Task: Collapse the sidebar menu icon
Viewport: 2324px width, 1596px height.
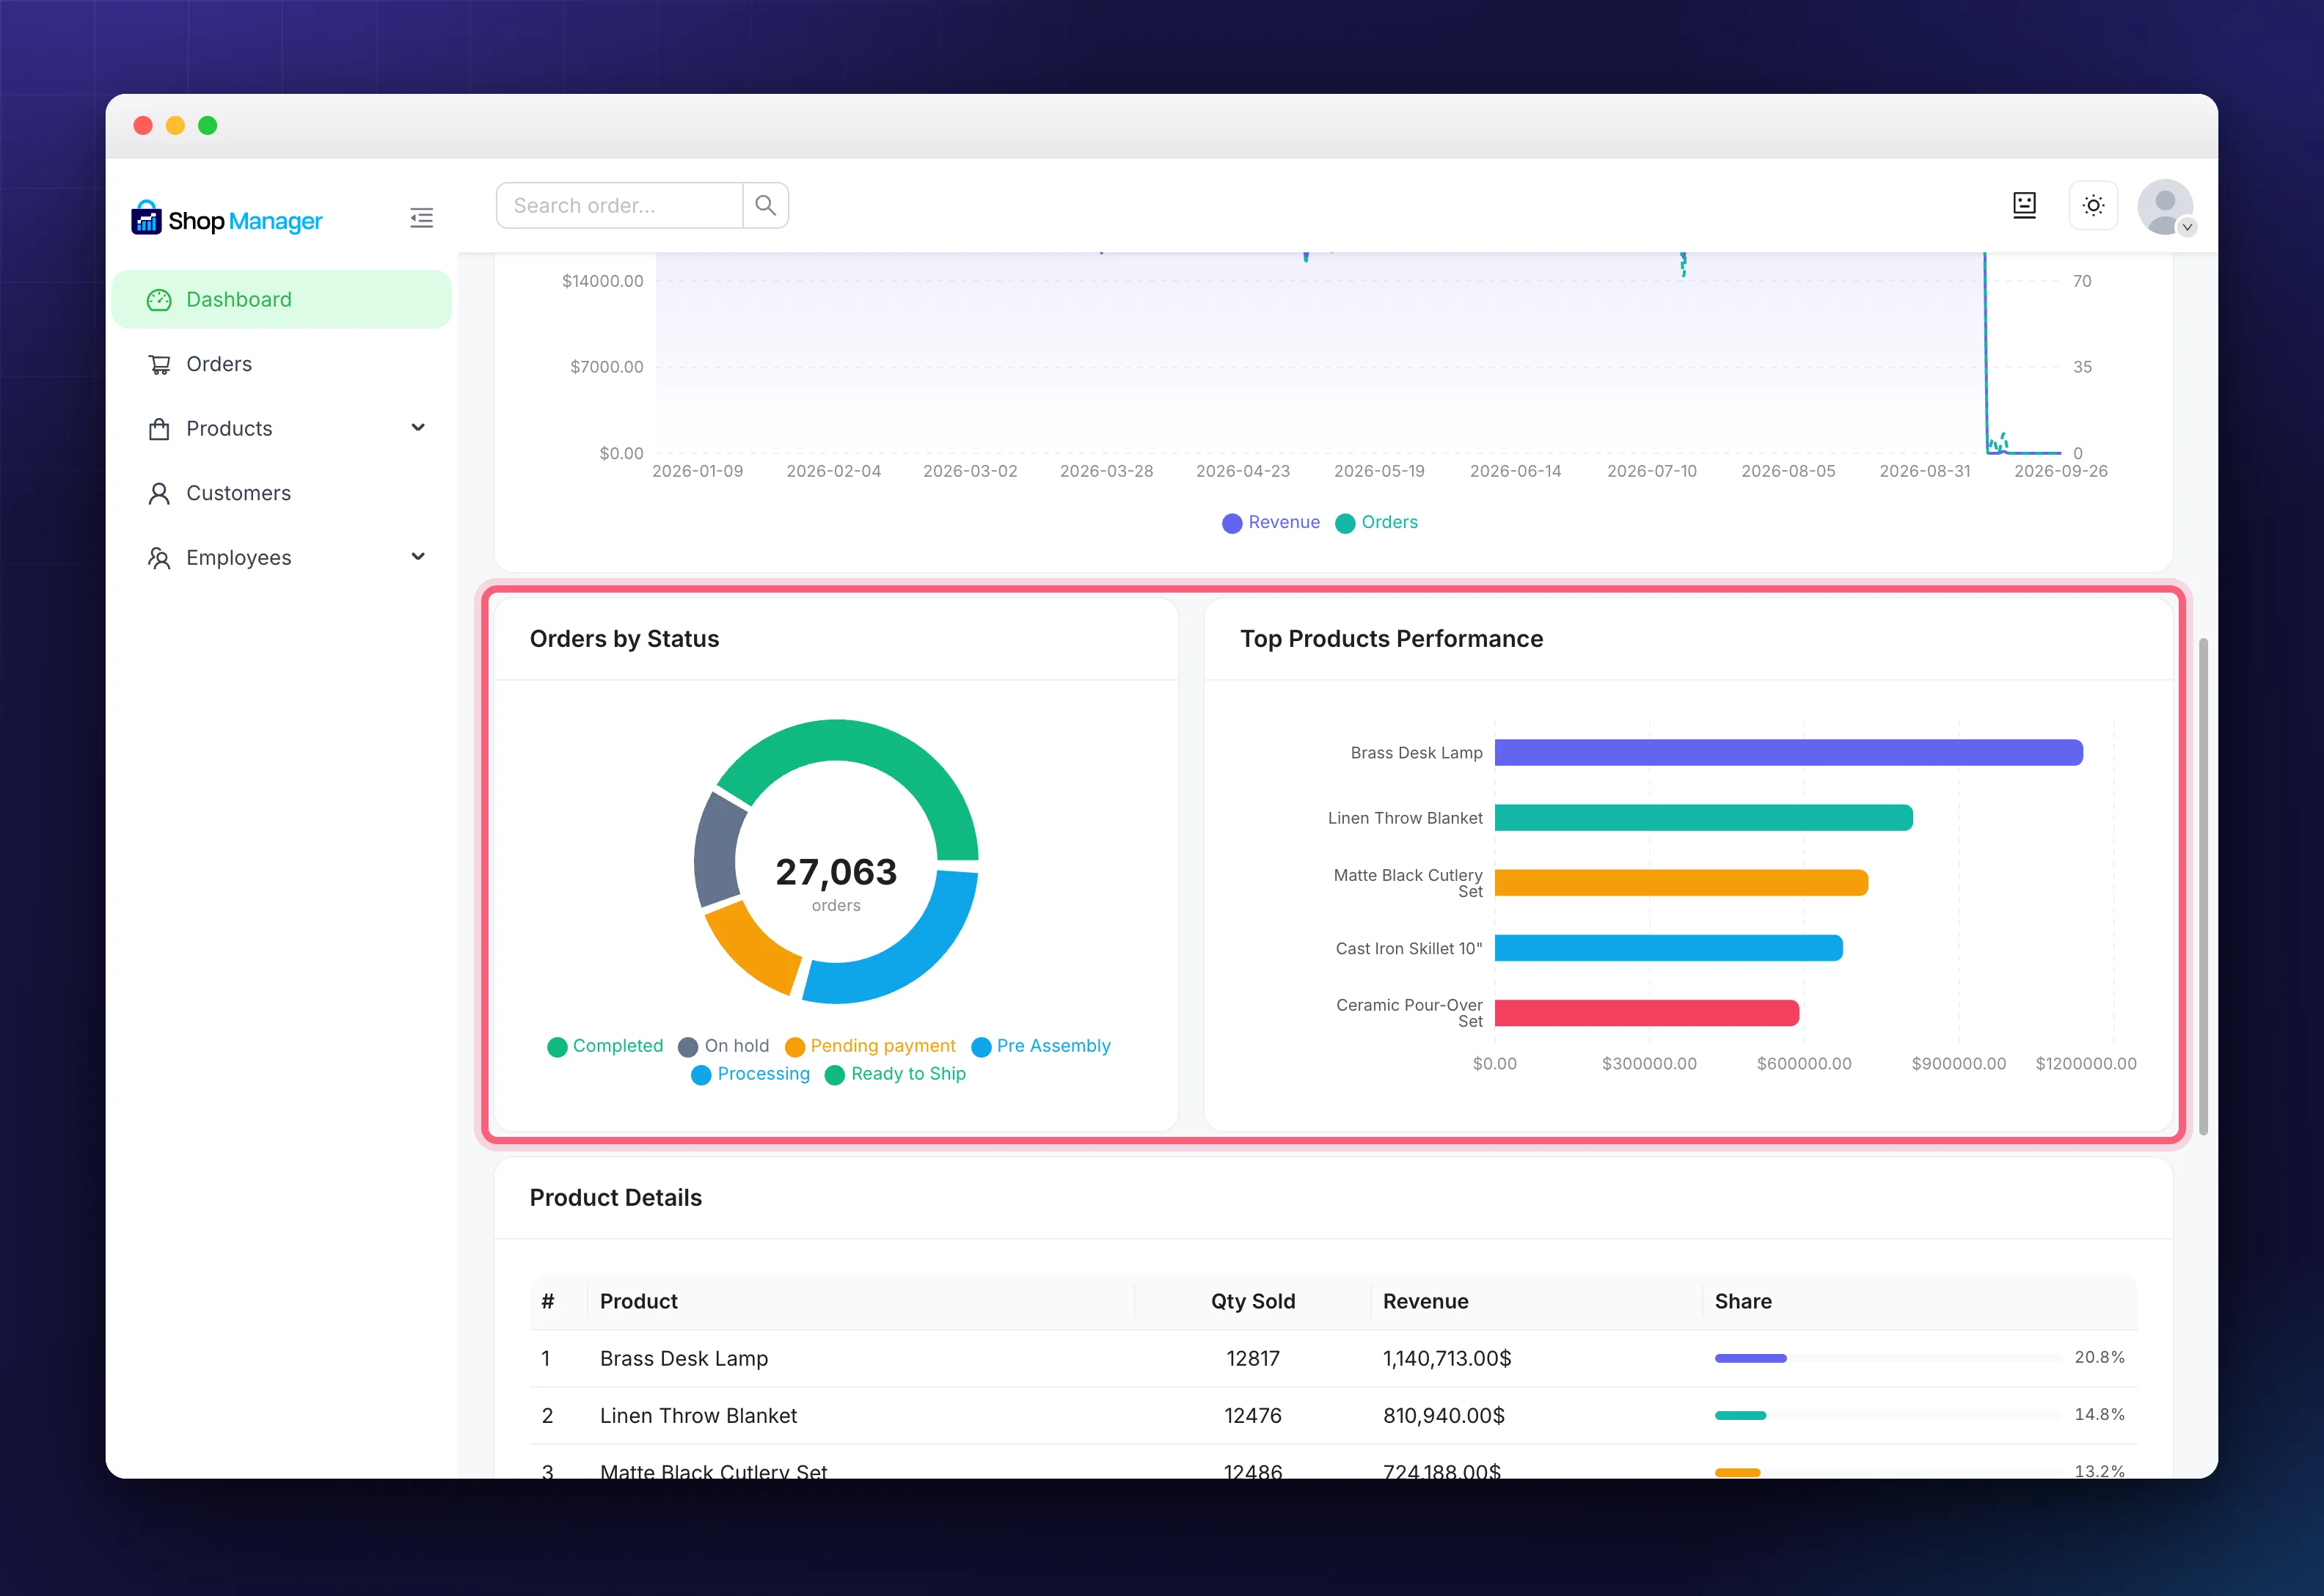Action: 421,218
